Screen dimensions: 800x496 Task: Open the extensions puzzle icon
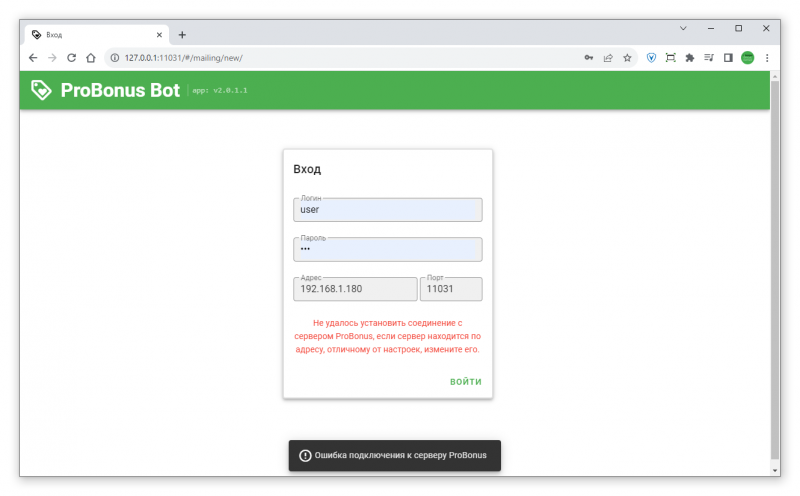point(690,58)
